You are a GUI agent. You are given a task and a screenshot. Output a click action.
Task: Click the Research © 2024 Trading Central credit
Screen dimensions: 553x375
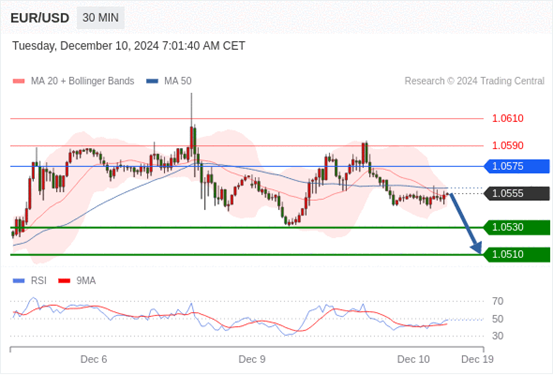click(x=474, y=81)
